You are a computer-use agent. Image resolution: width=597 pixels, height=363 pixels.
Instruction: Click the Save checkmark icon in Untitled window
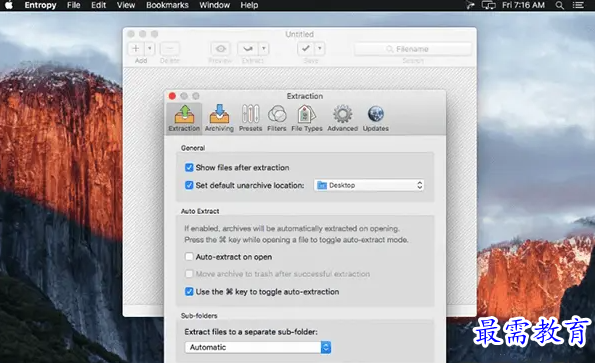[x=305, y=49]
